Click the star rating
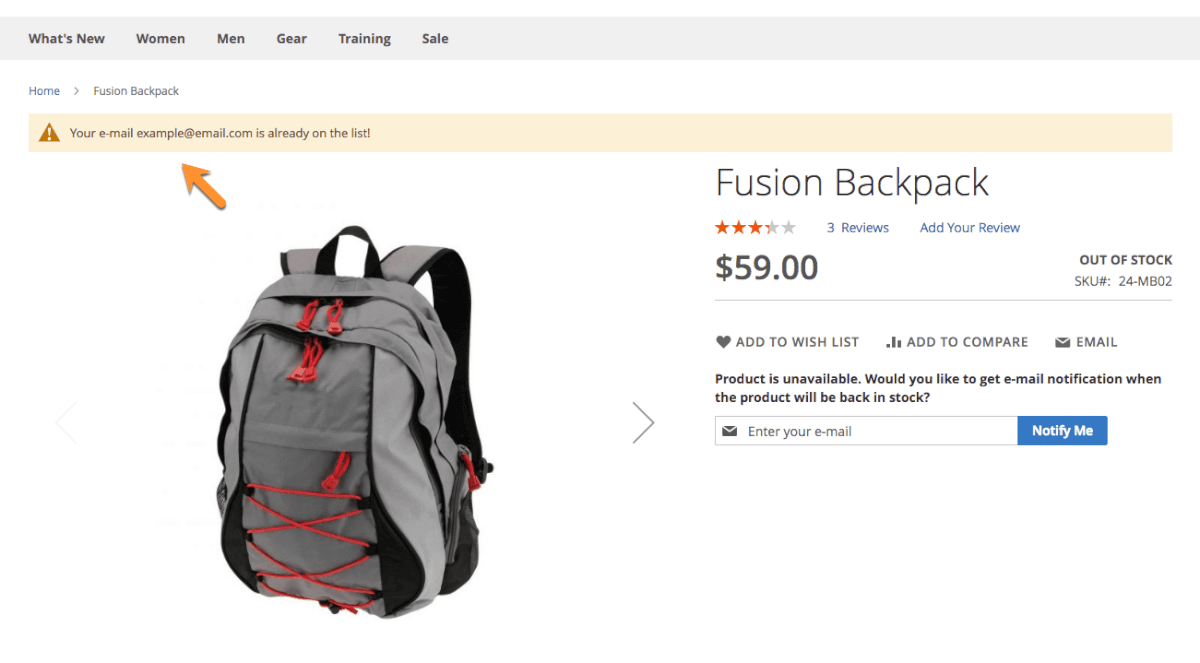Image resolution: width=1200 pixels, height=663 pixels. pos(755,228)
